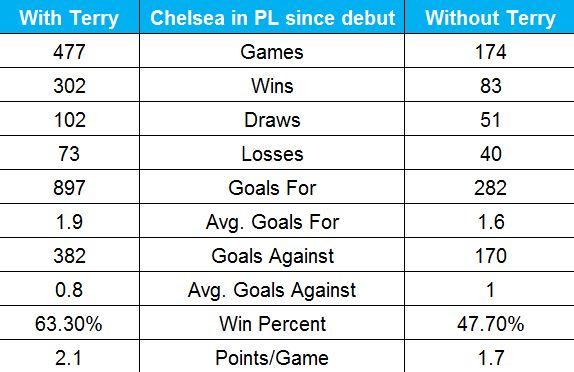Click the 'Avg. Goals For' label
This screenshot has width=574, height=372.
tap(272, 222)
